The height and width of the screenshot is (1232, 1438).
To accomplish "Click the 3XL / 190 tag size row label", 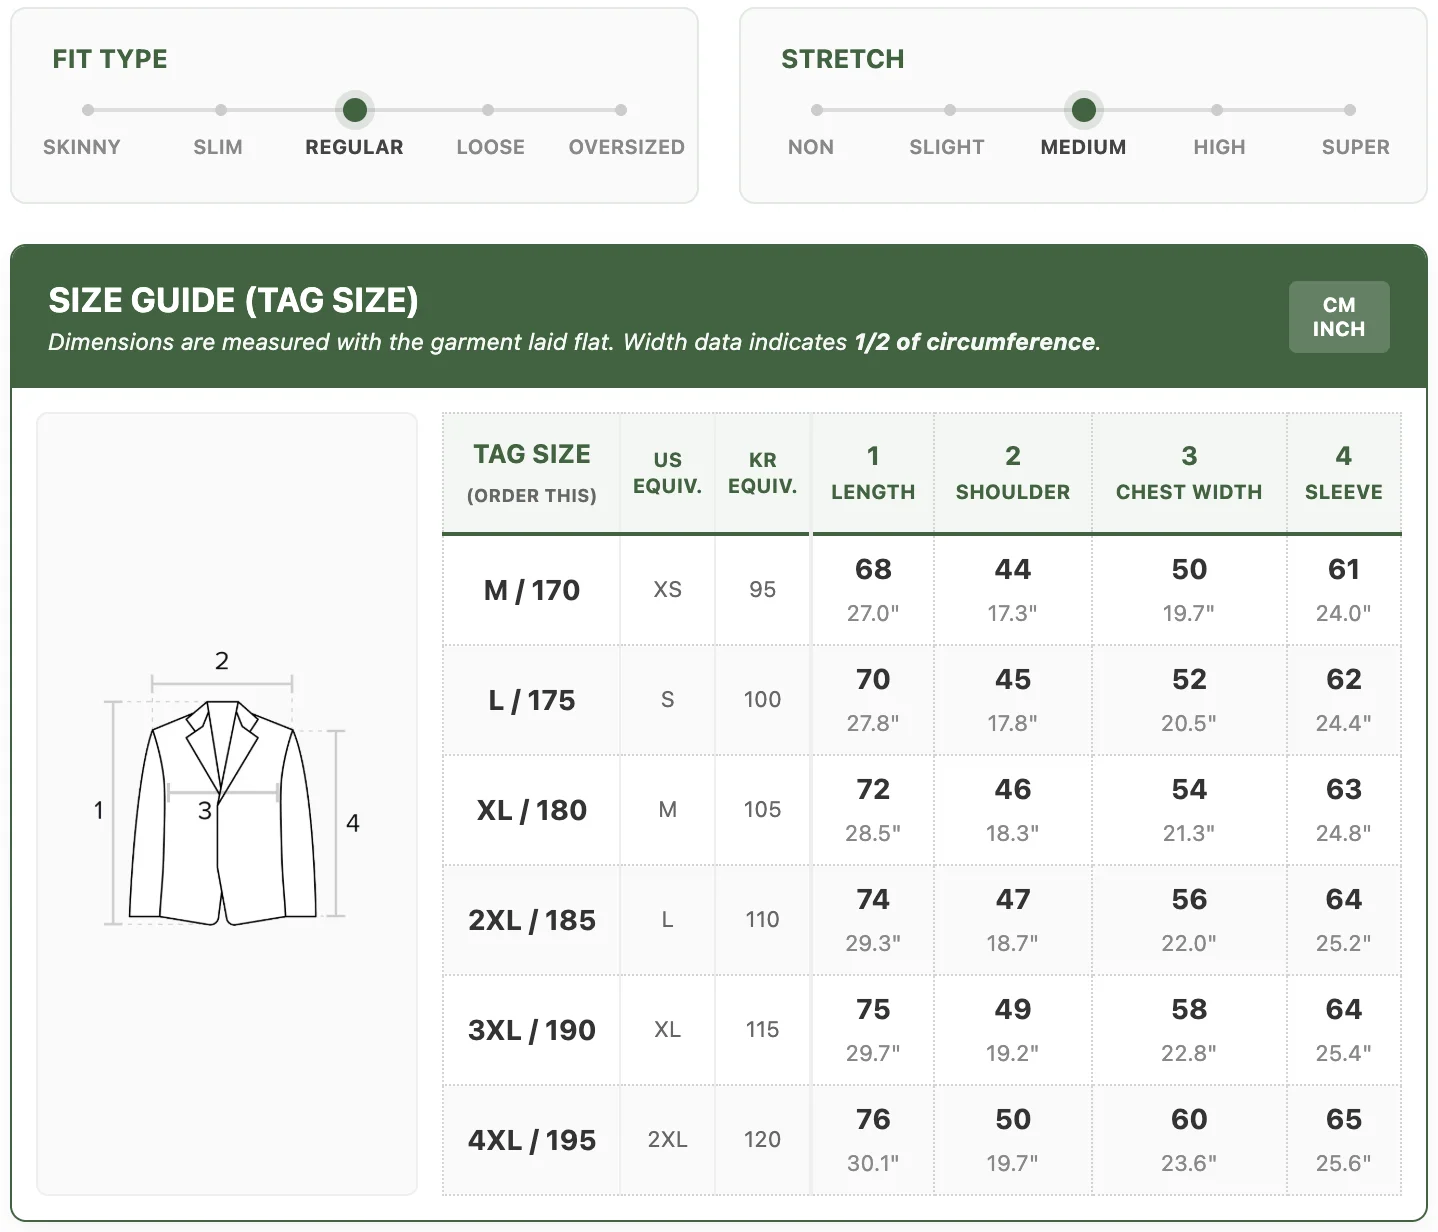I will coord(532,1030).
